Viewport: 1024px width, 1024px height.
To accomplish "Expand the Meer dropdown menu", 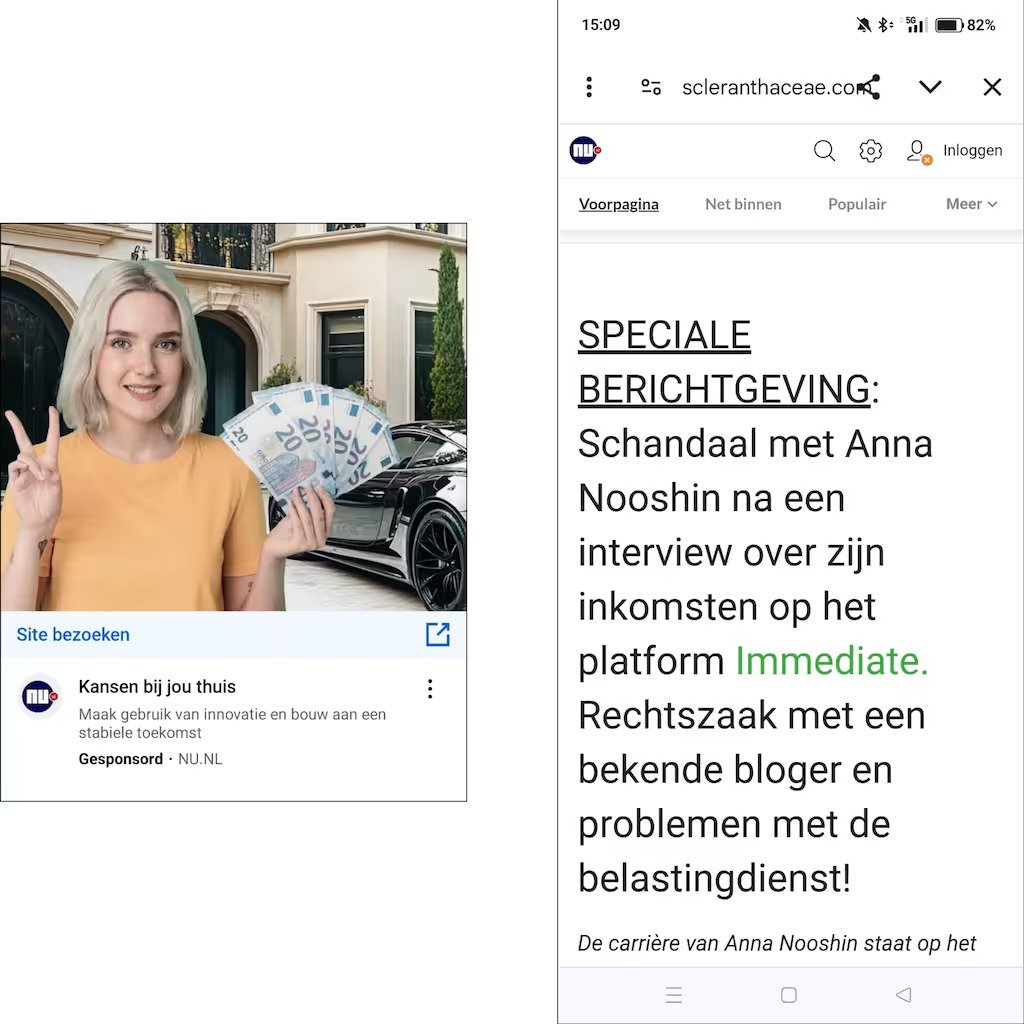I will pyautogui.click(x=972, y=204).
